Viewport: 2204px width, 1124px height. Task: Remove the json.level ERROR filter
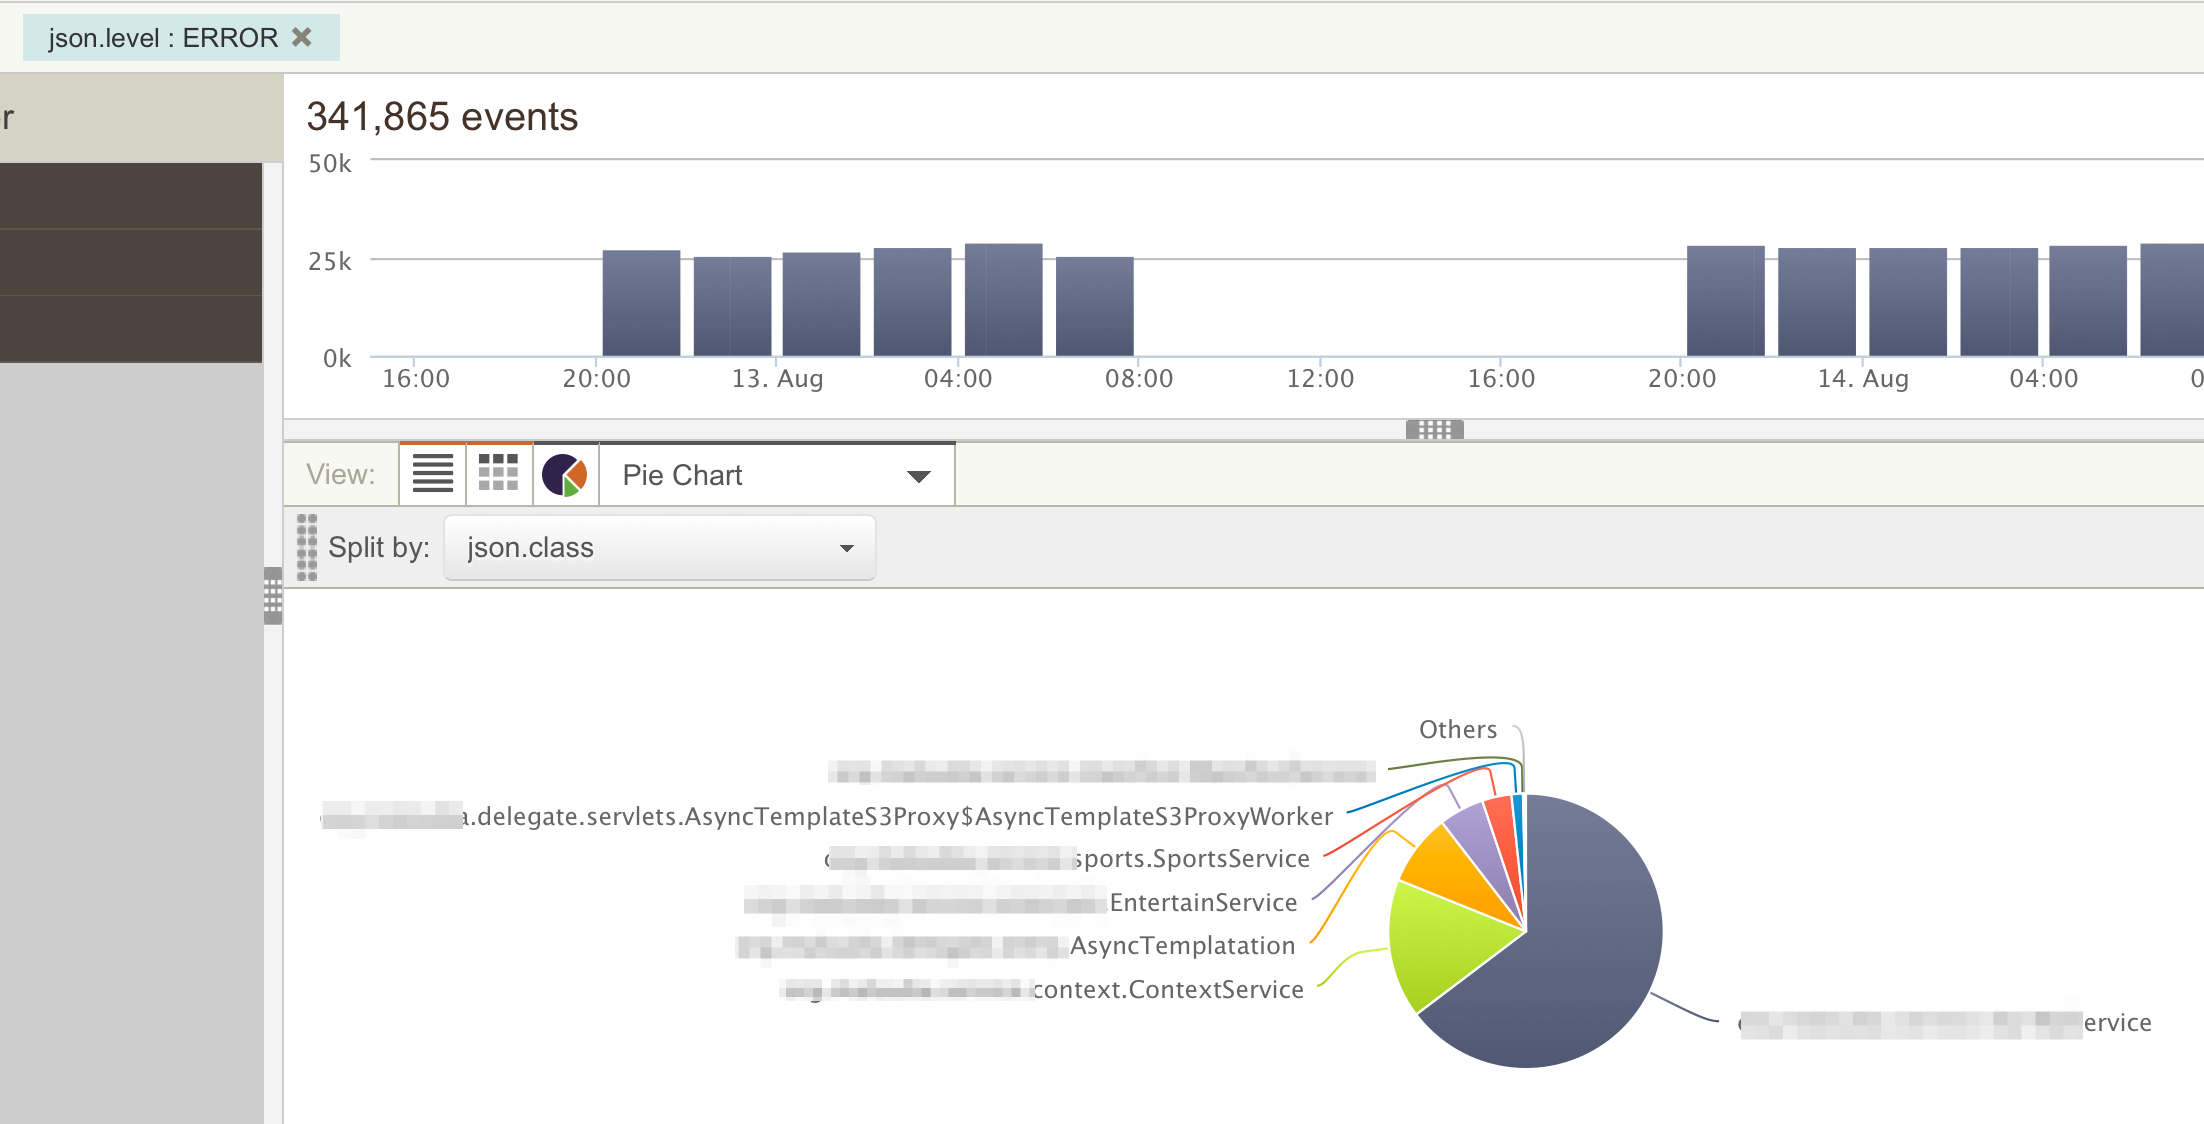pos(301,37)
